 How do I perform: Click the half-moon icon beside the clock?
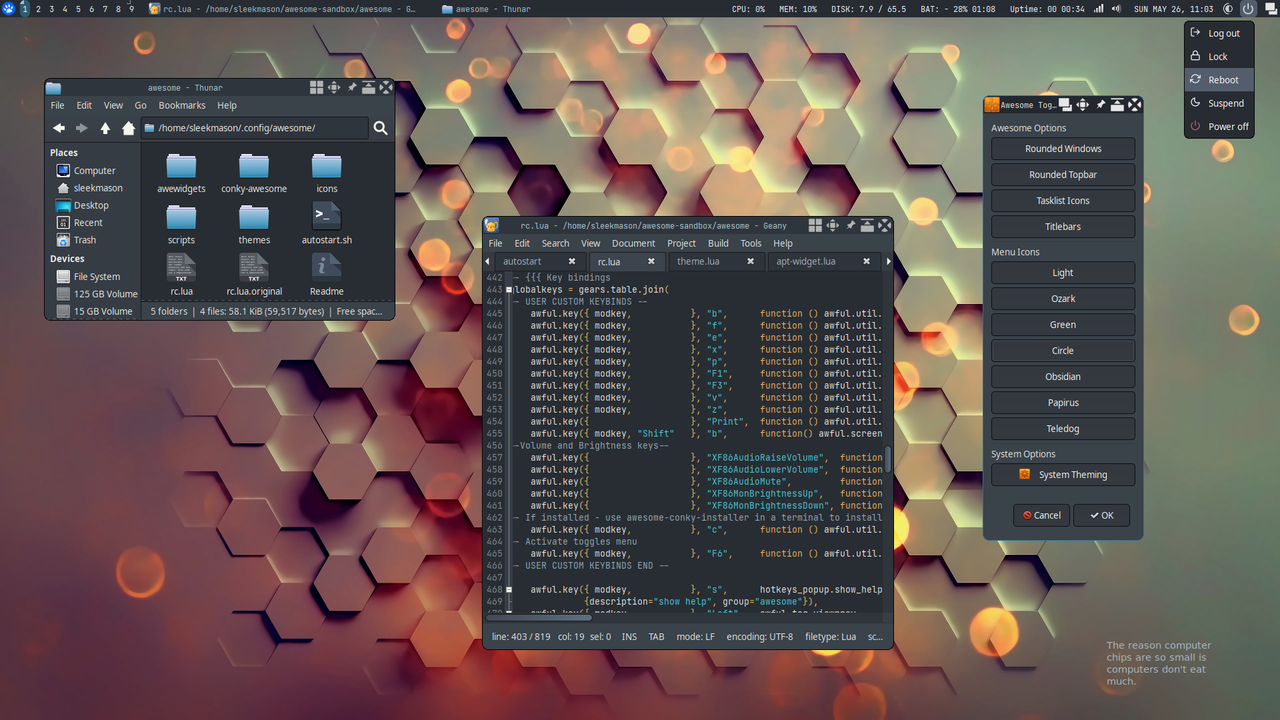pos(1226,9)
